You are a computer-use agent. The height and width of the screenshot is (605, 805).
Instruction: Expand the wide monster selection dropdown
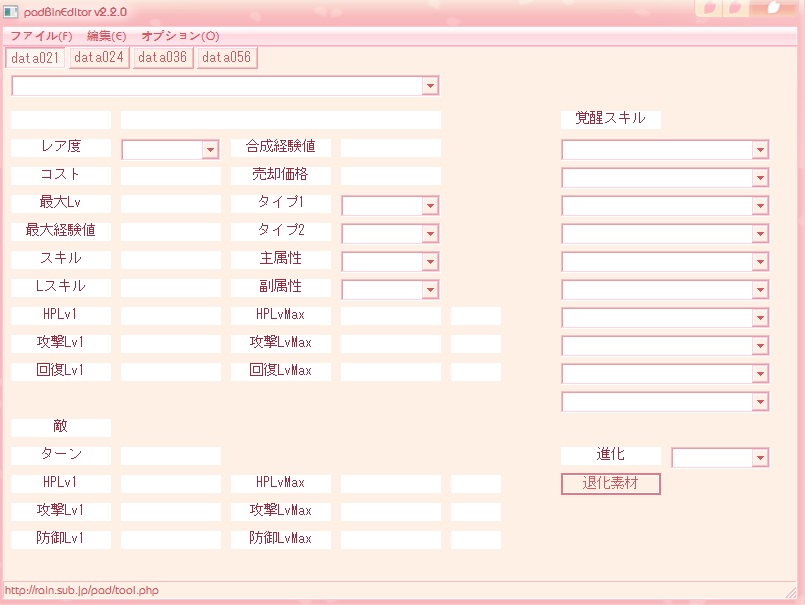pyautogui.click(x=225, y=86)
